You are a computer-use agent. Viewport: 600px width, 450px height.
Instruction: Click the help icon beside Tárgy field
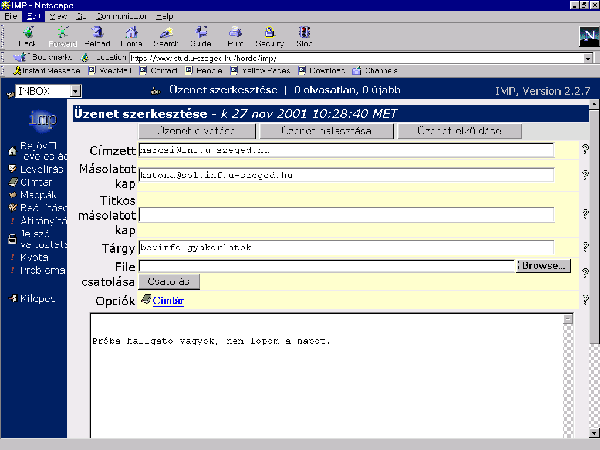pyautogui.click(x=585, y=248)
